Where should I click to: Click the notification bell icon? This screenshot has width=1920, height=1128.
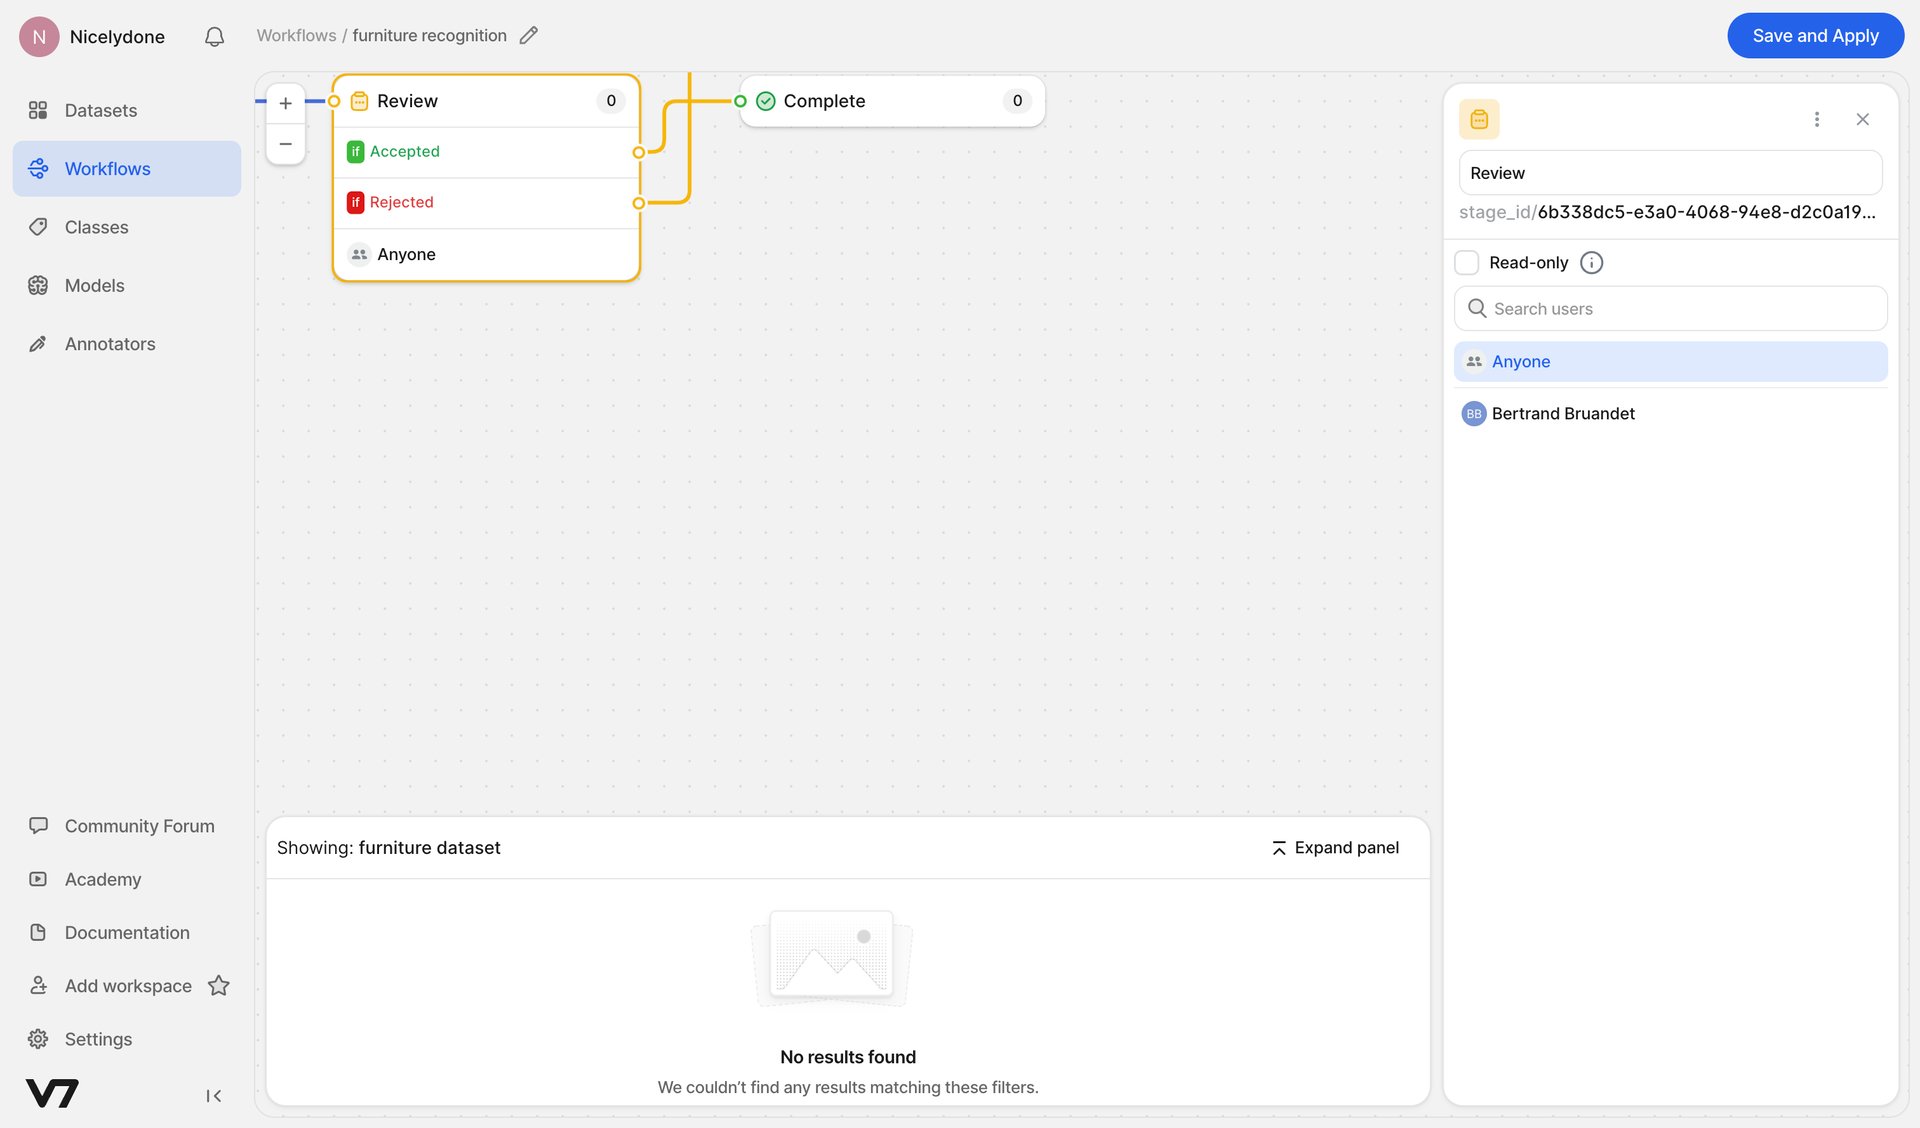coord(213,36)
